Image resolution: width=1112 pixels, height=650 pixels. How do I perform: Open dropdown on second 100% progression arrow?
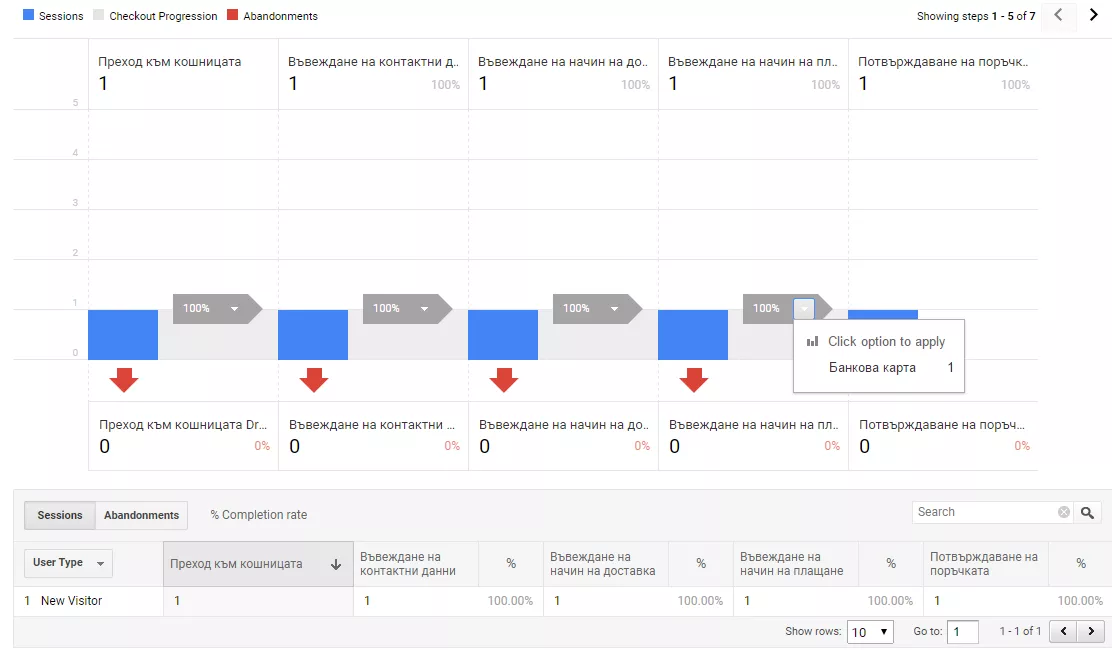[x=424, y=308]
